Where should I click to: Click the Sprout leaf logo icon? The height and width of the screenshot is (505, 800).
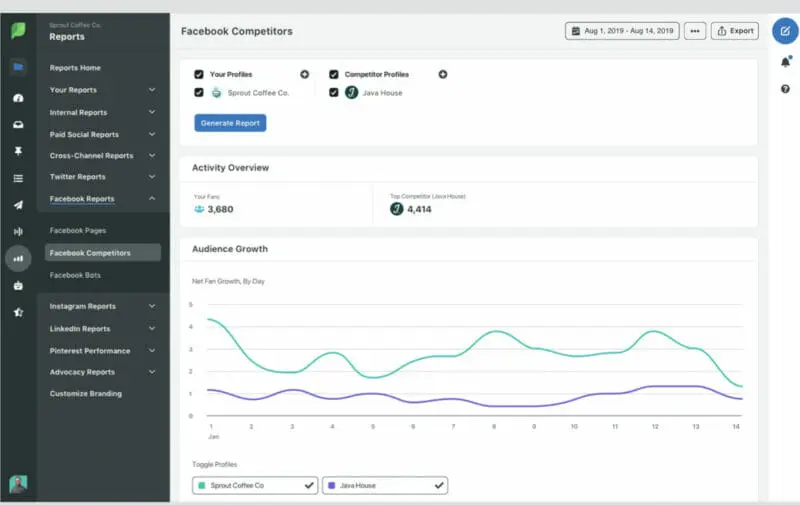tap(18, 31)
